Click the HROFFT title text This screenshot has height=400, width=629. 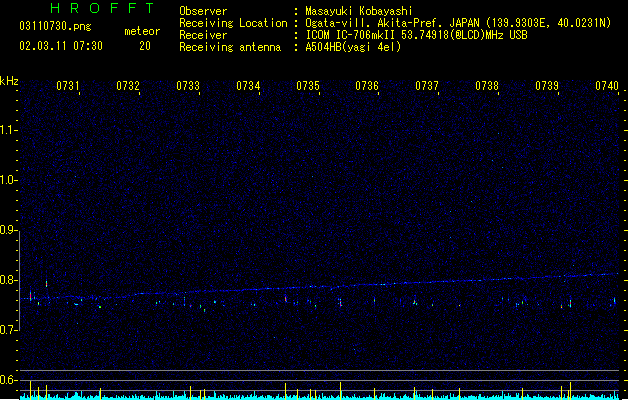102,8
